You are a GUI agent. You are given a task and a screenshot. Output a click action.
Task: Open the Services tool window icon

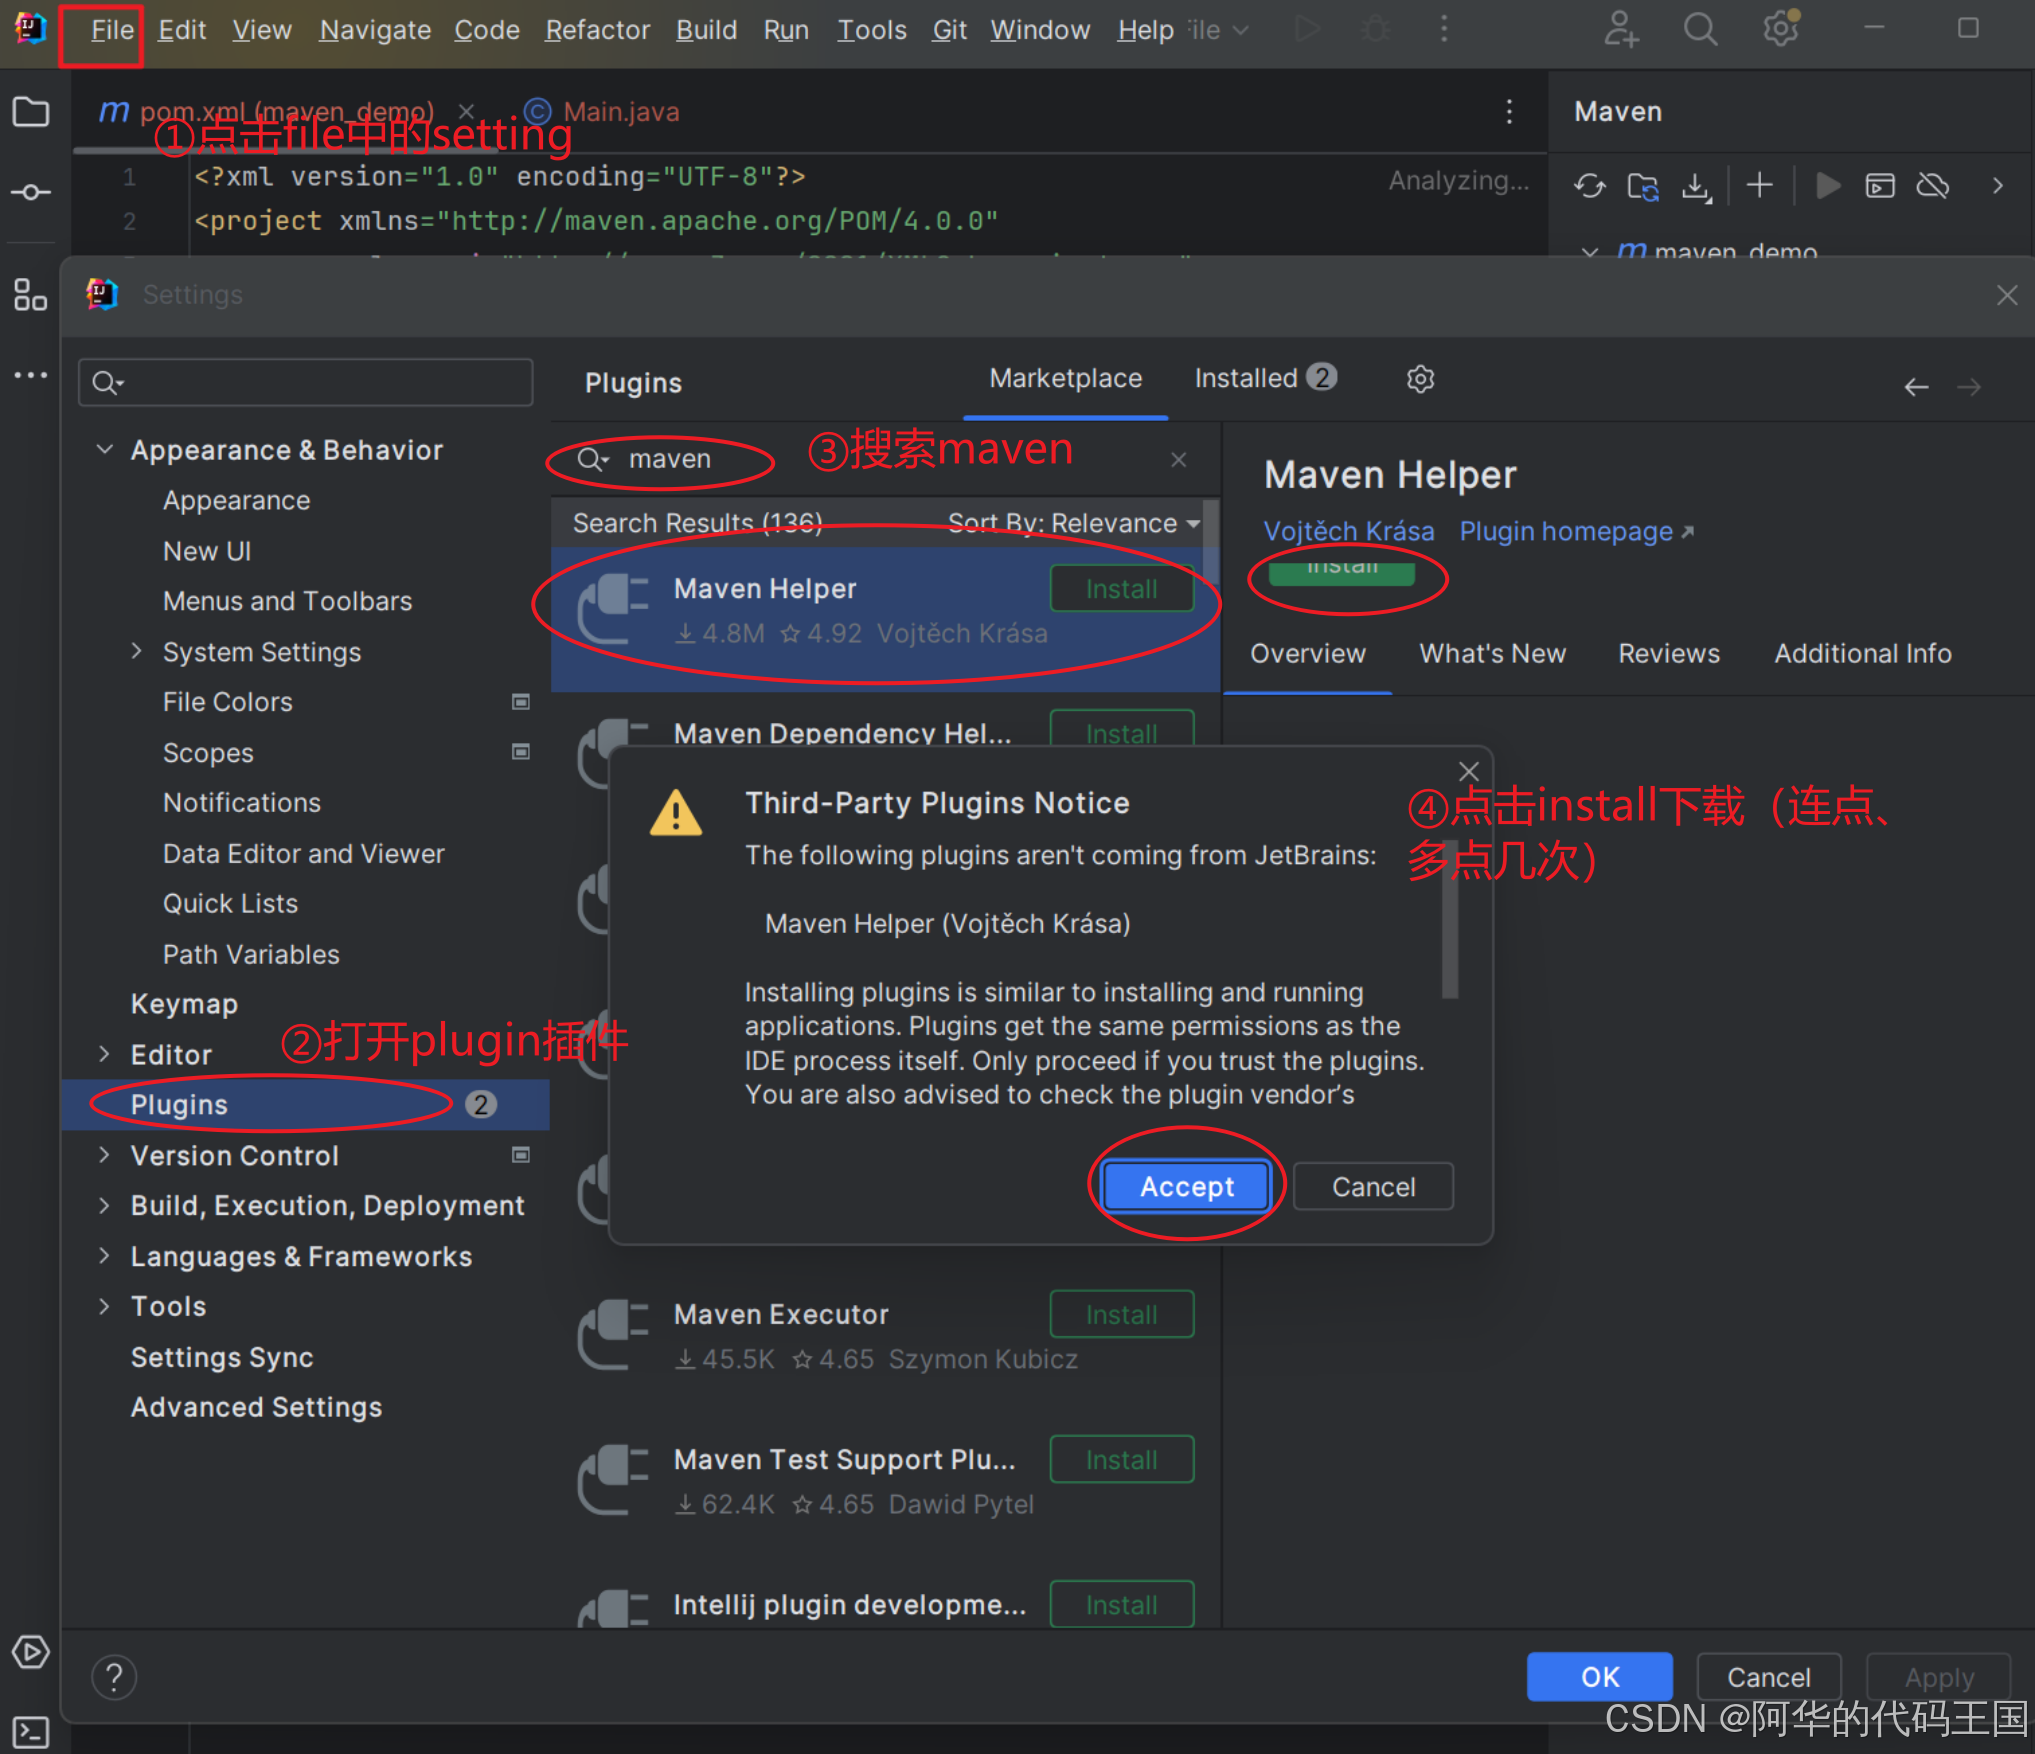(31, 1652)
